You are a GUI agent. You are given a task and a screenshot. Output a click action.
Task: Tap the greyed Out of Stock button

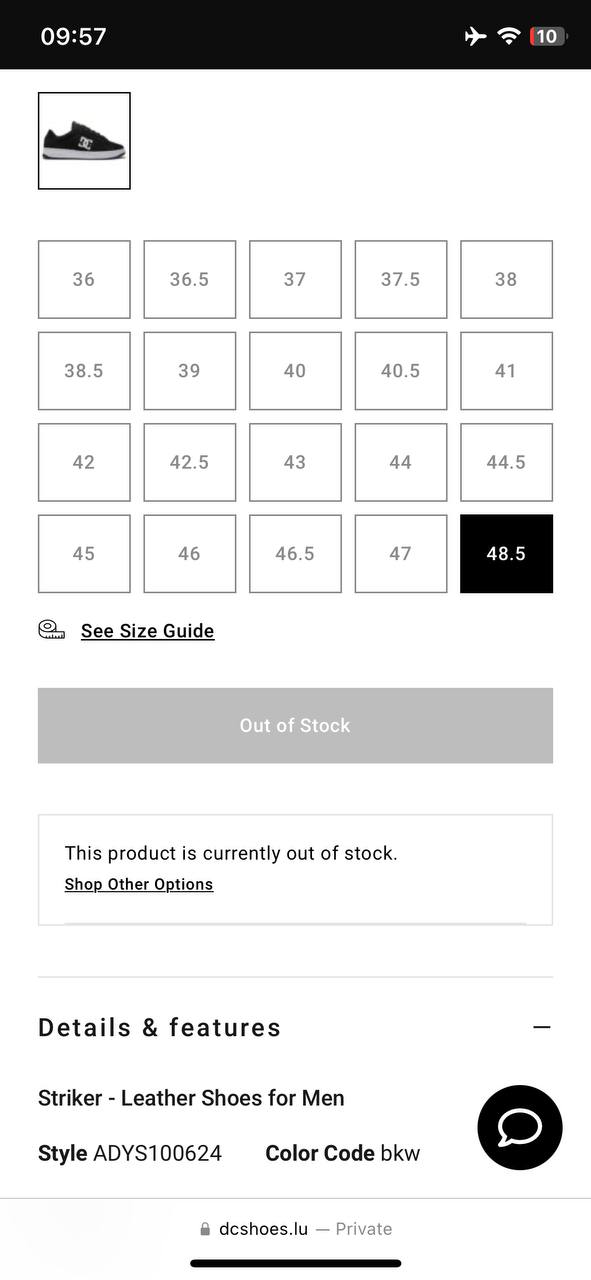[x=295, y=726]
